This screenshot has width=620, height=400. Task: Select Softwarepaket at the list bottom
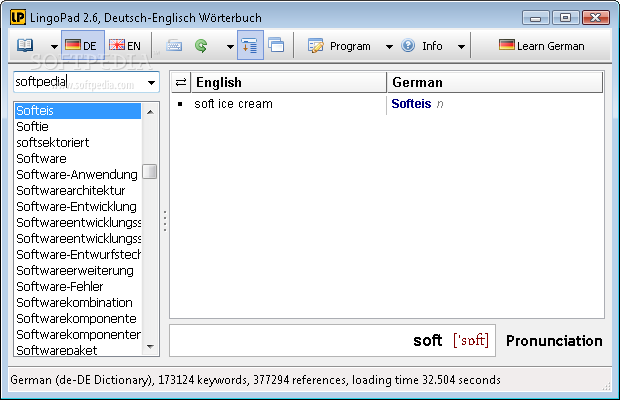tap(78, 350)
